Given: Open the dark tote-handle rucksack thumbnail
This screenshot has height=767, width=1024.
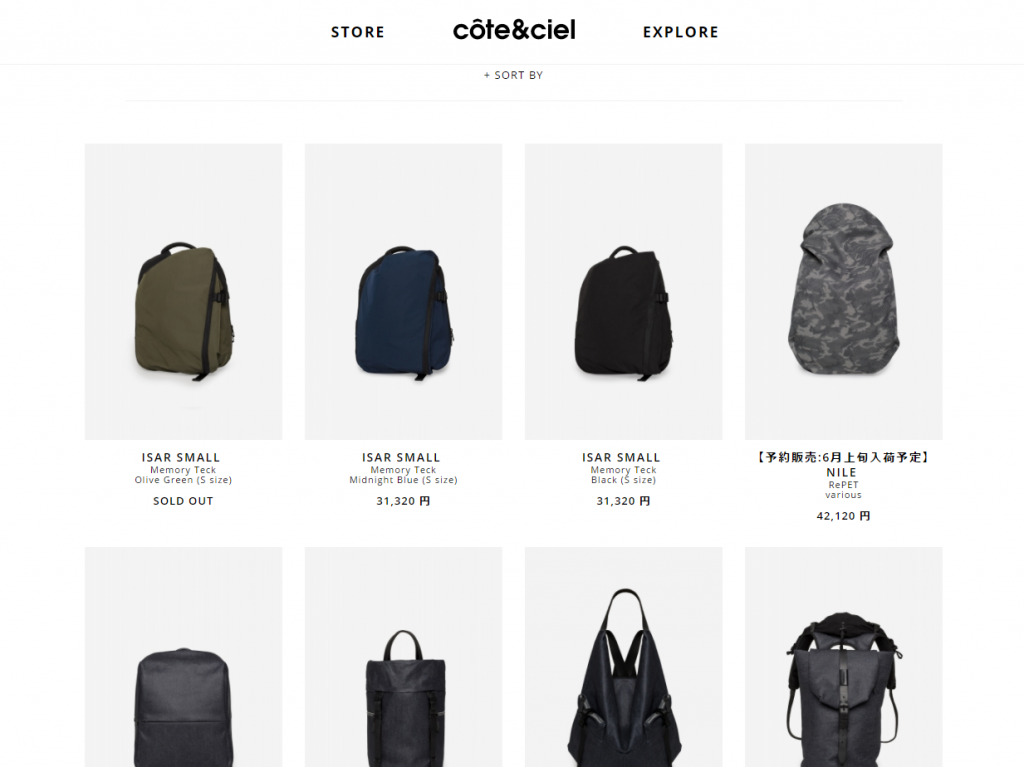Looking at the screenshot, I should pos(404,657).
